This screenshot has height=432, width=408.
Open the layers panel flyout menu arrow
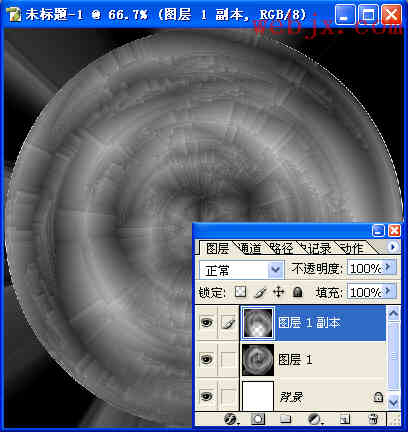[x=393, y=247]
